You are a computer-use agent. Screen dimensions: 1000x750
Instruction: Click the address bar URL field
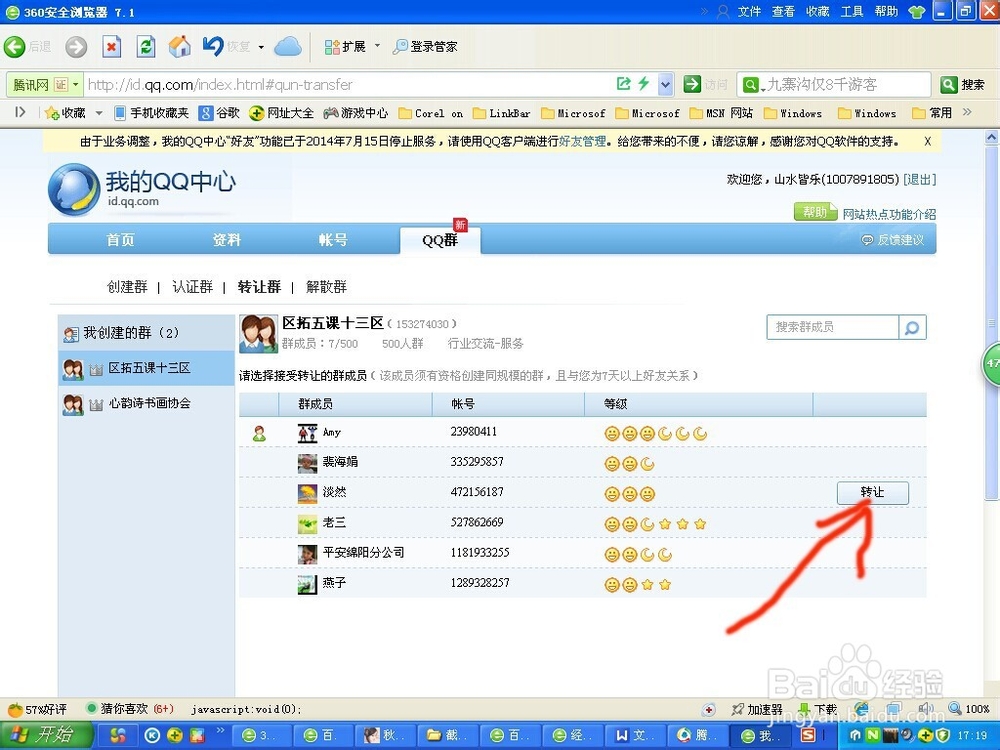pos(348,84)
